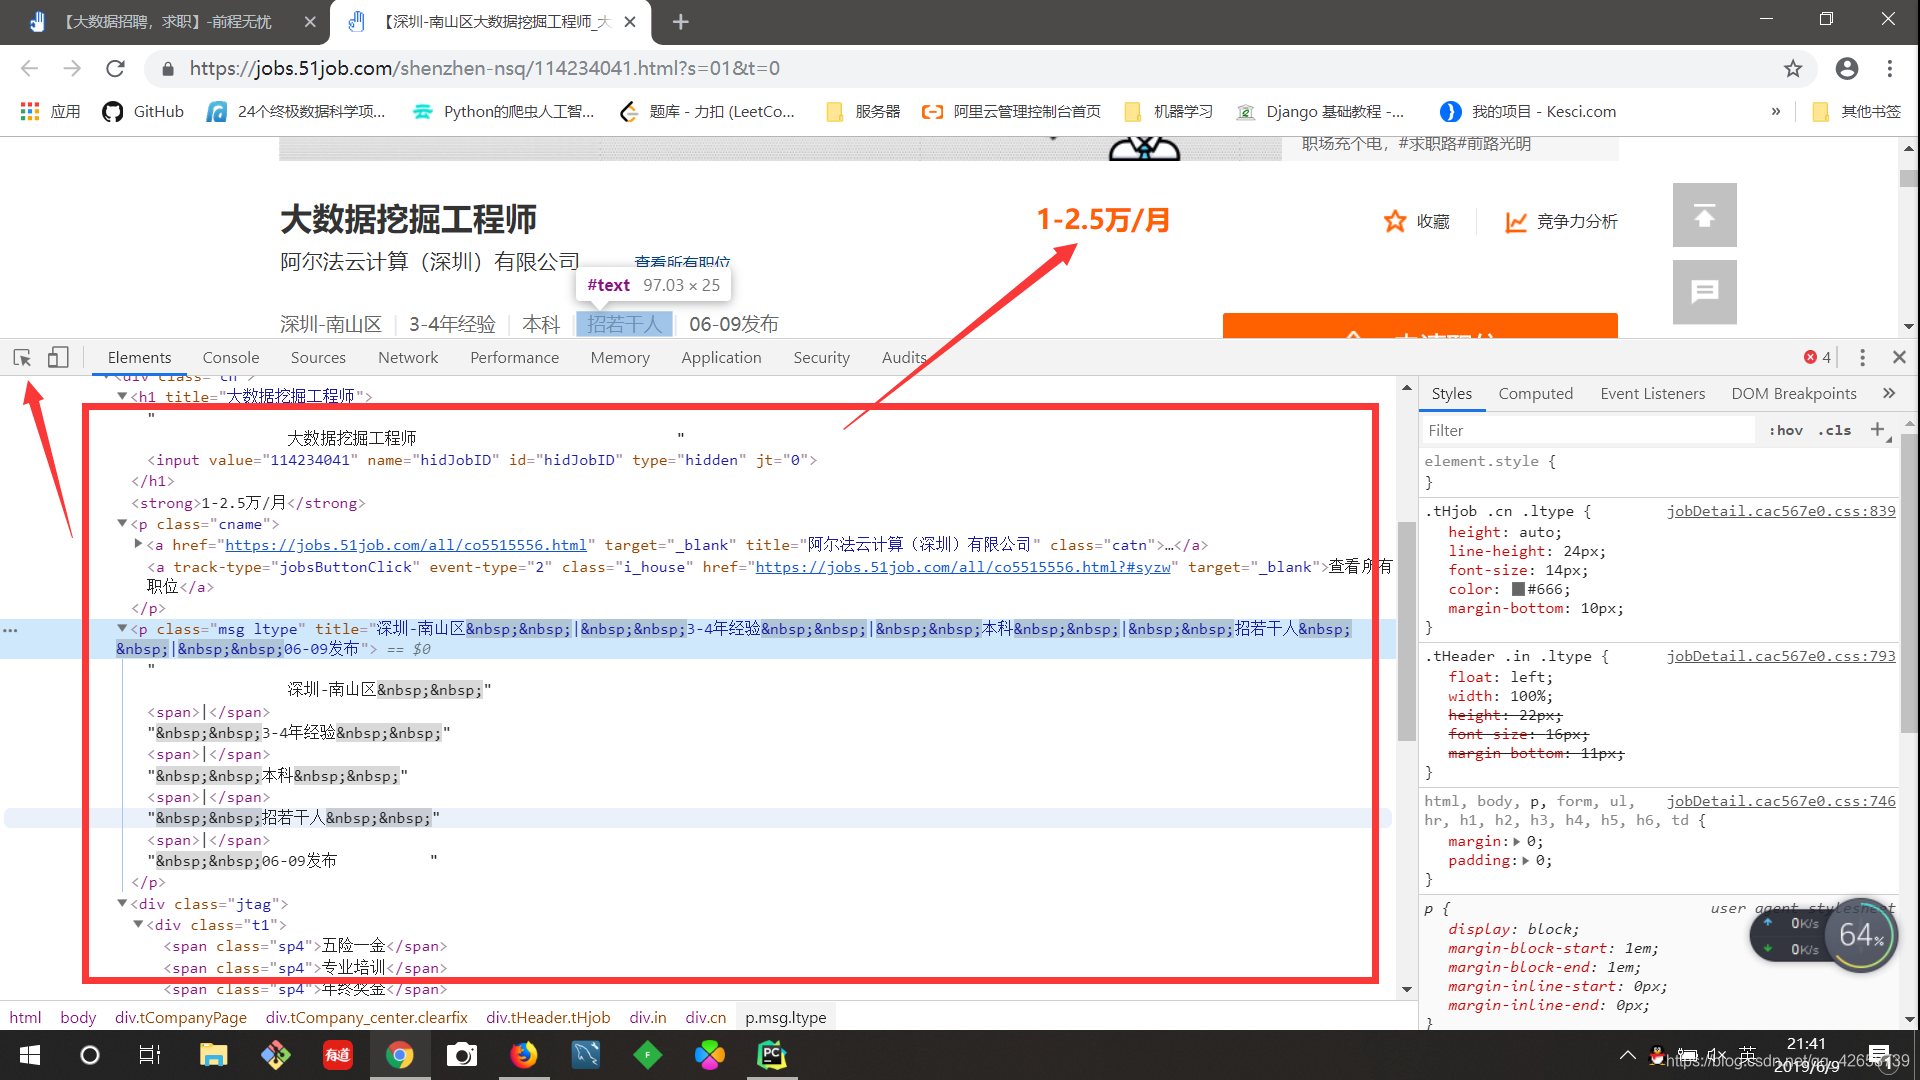Toggle the device toolbar icon
This screenshot has width=1920, height=1080.
pyautogui.click(x=58, y=357)
